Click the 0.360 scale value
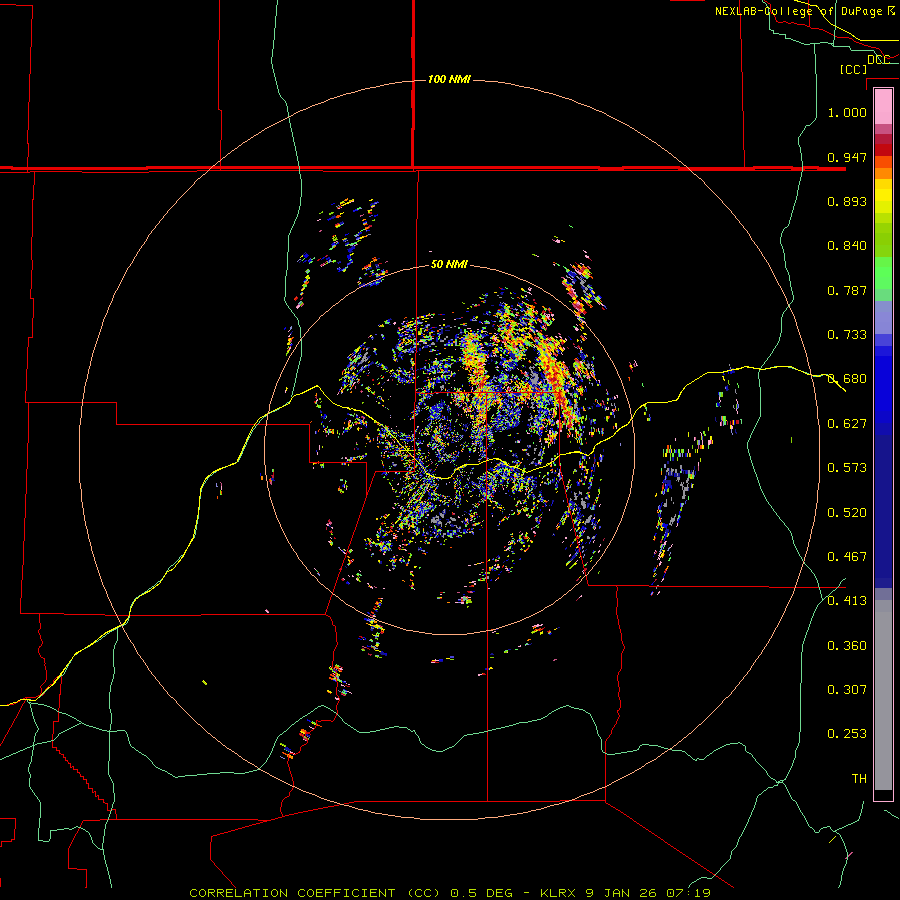The width and height of the screenshot is (900, 900). tap(847, 646)
